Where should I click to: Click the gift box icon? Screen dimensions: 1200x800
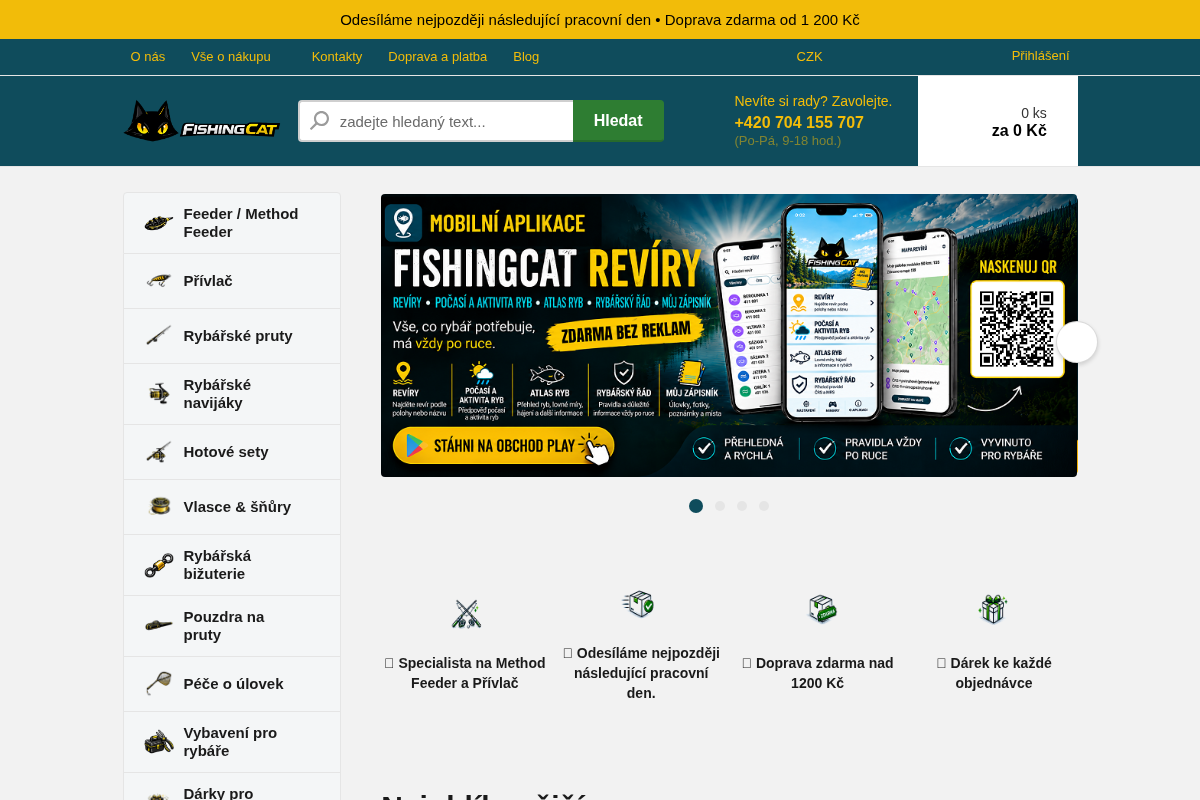click(x=993, y=608)
